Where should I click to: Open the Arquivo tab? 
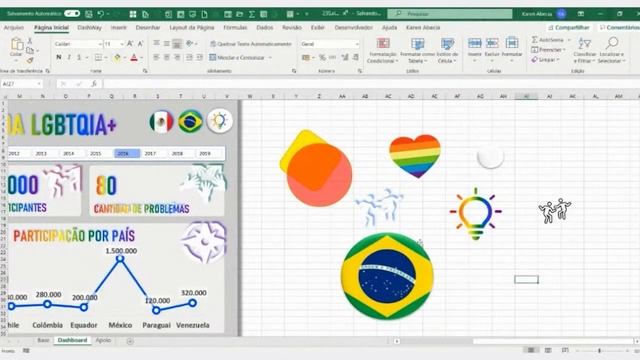pyautogui.click(x=13, y=27)
